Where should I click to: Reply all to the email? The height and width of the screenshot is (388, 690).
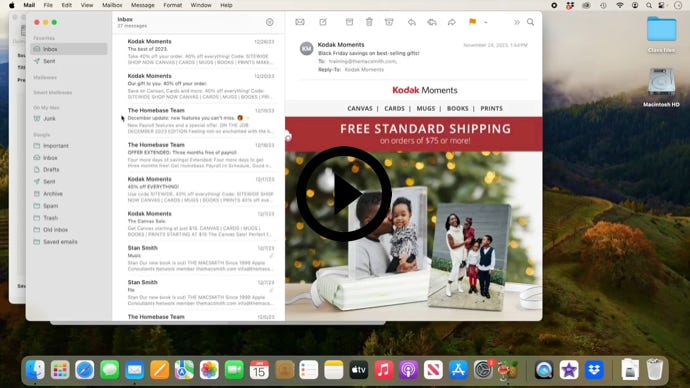click(x=432, y=22)
